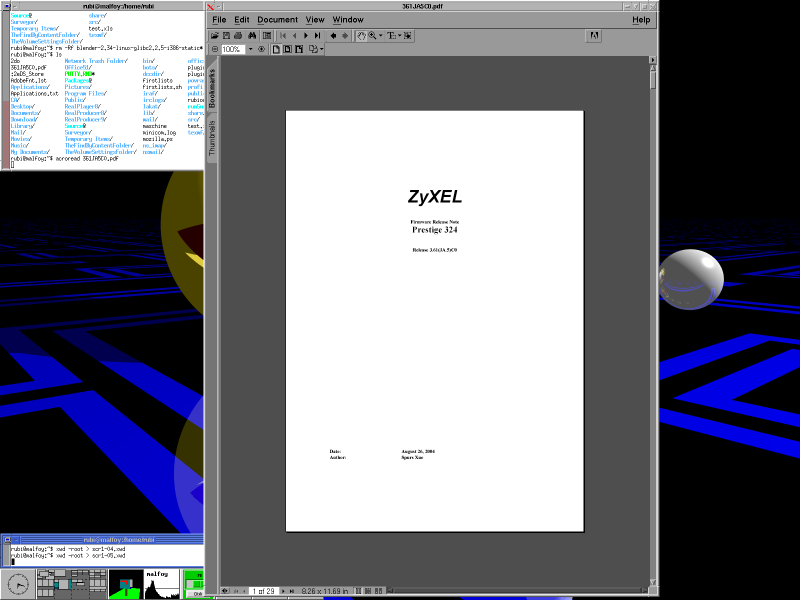The width and height of the screenshot is (800, 600).
Task: Open the zoom percentage dropdown arrow
Action: (x=251, y=49)
